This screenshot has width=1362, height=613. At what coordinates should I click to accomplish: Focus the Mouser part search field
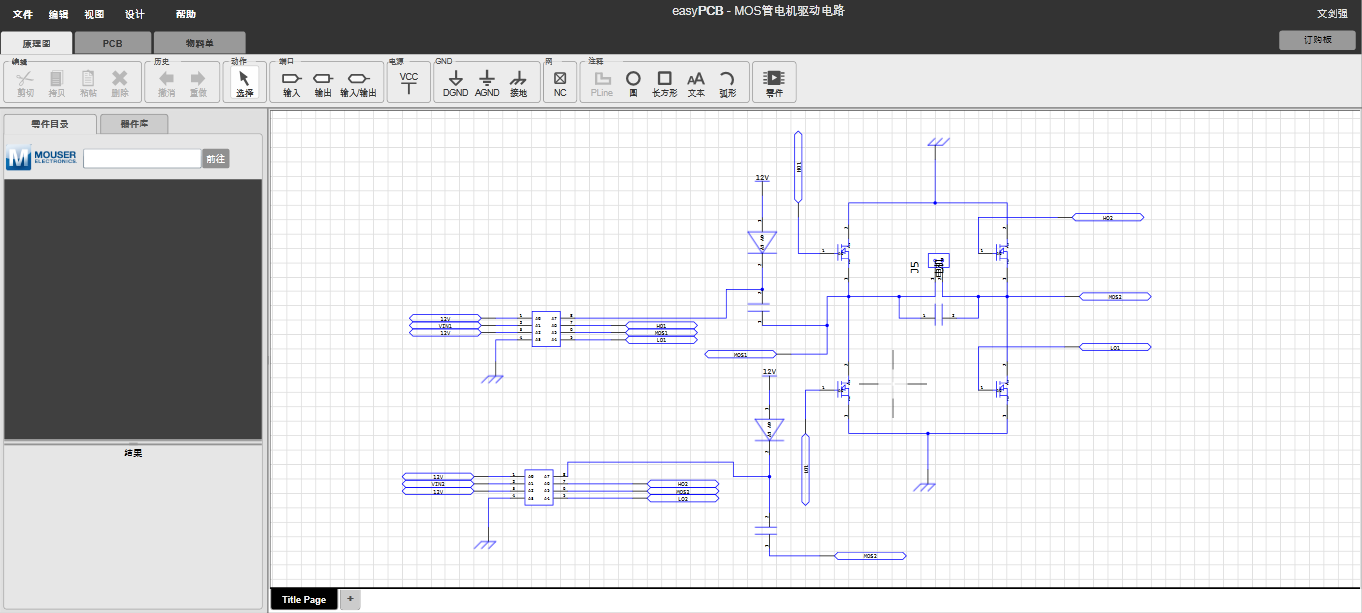[143, 158]
